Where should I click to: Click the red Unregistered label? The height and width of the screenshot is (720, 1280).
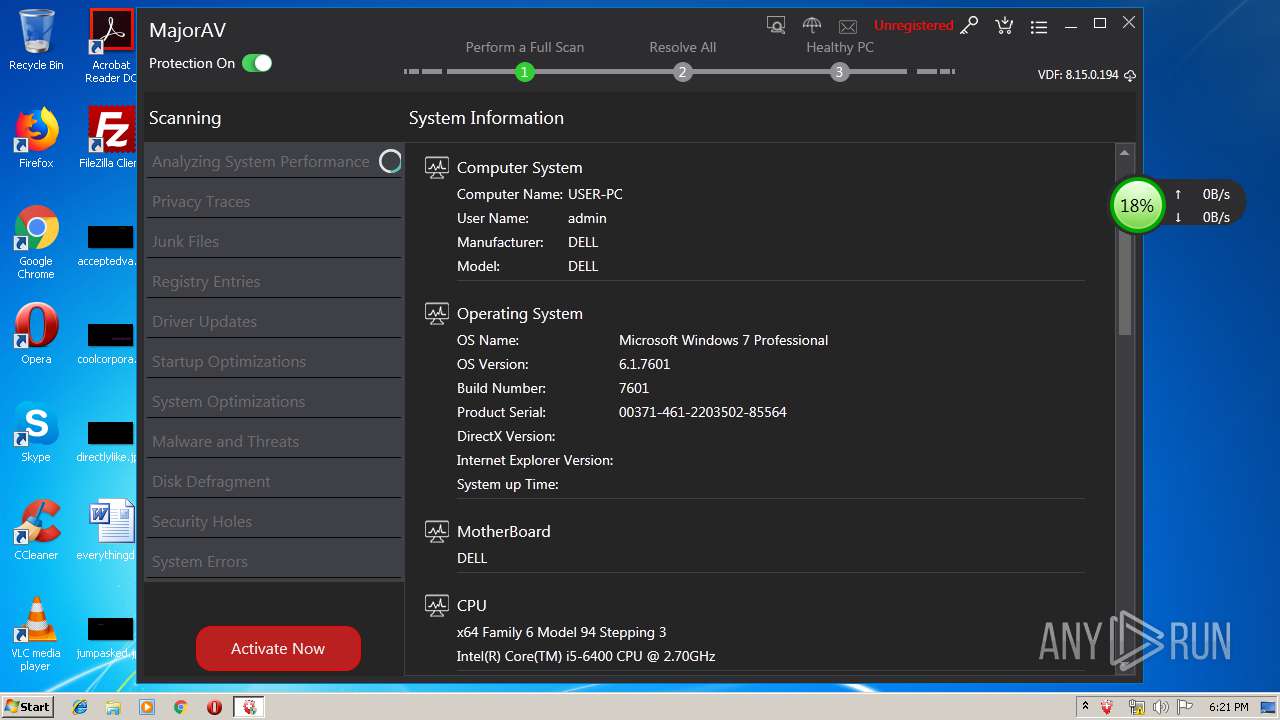913,26
